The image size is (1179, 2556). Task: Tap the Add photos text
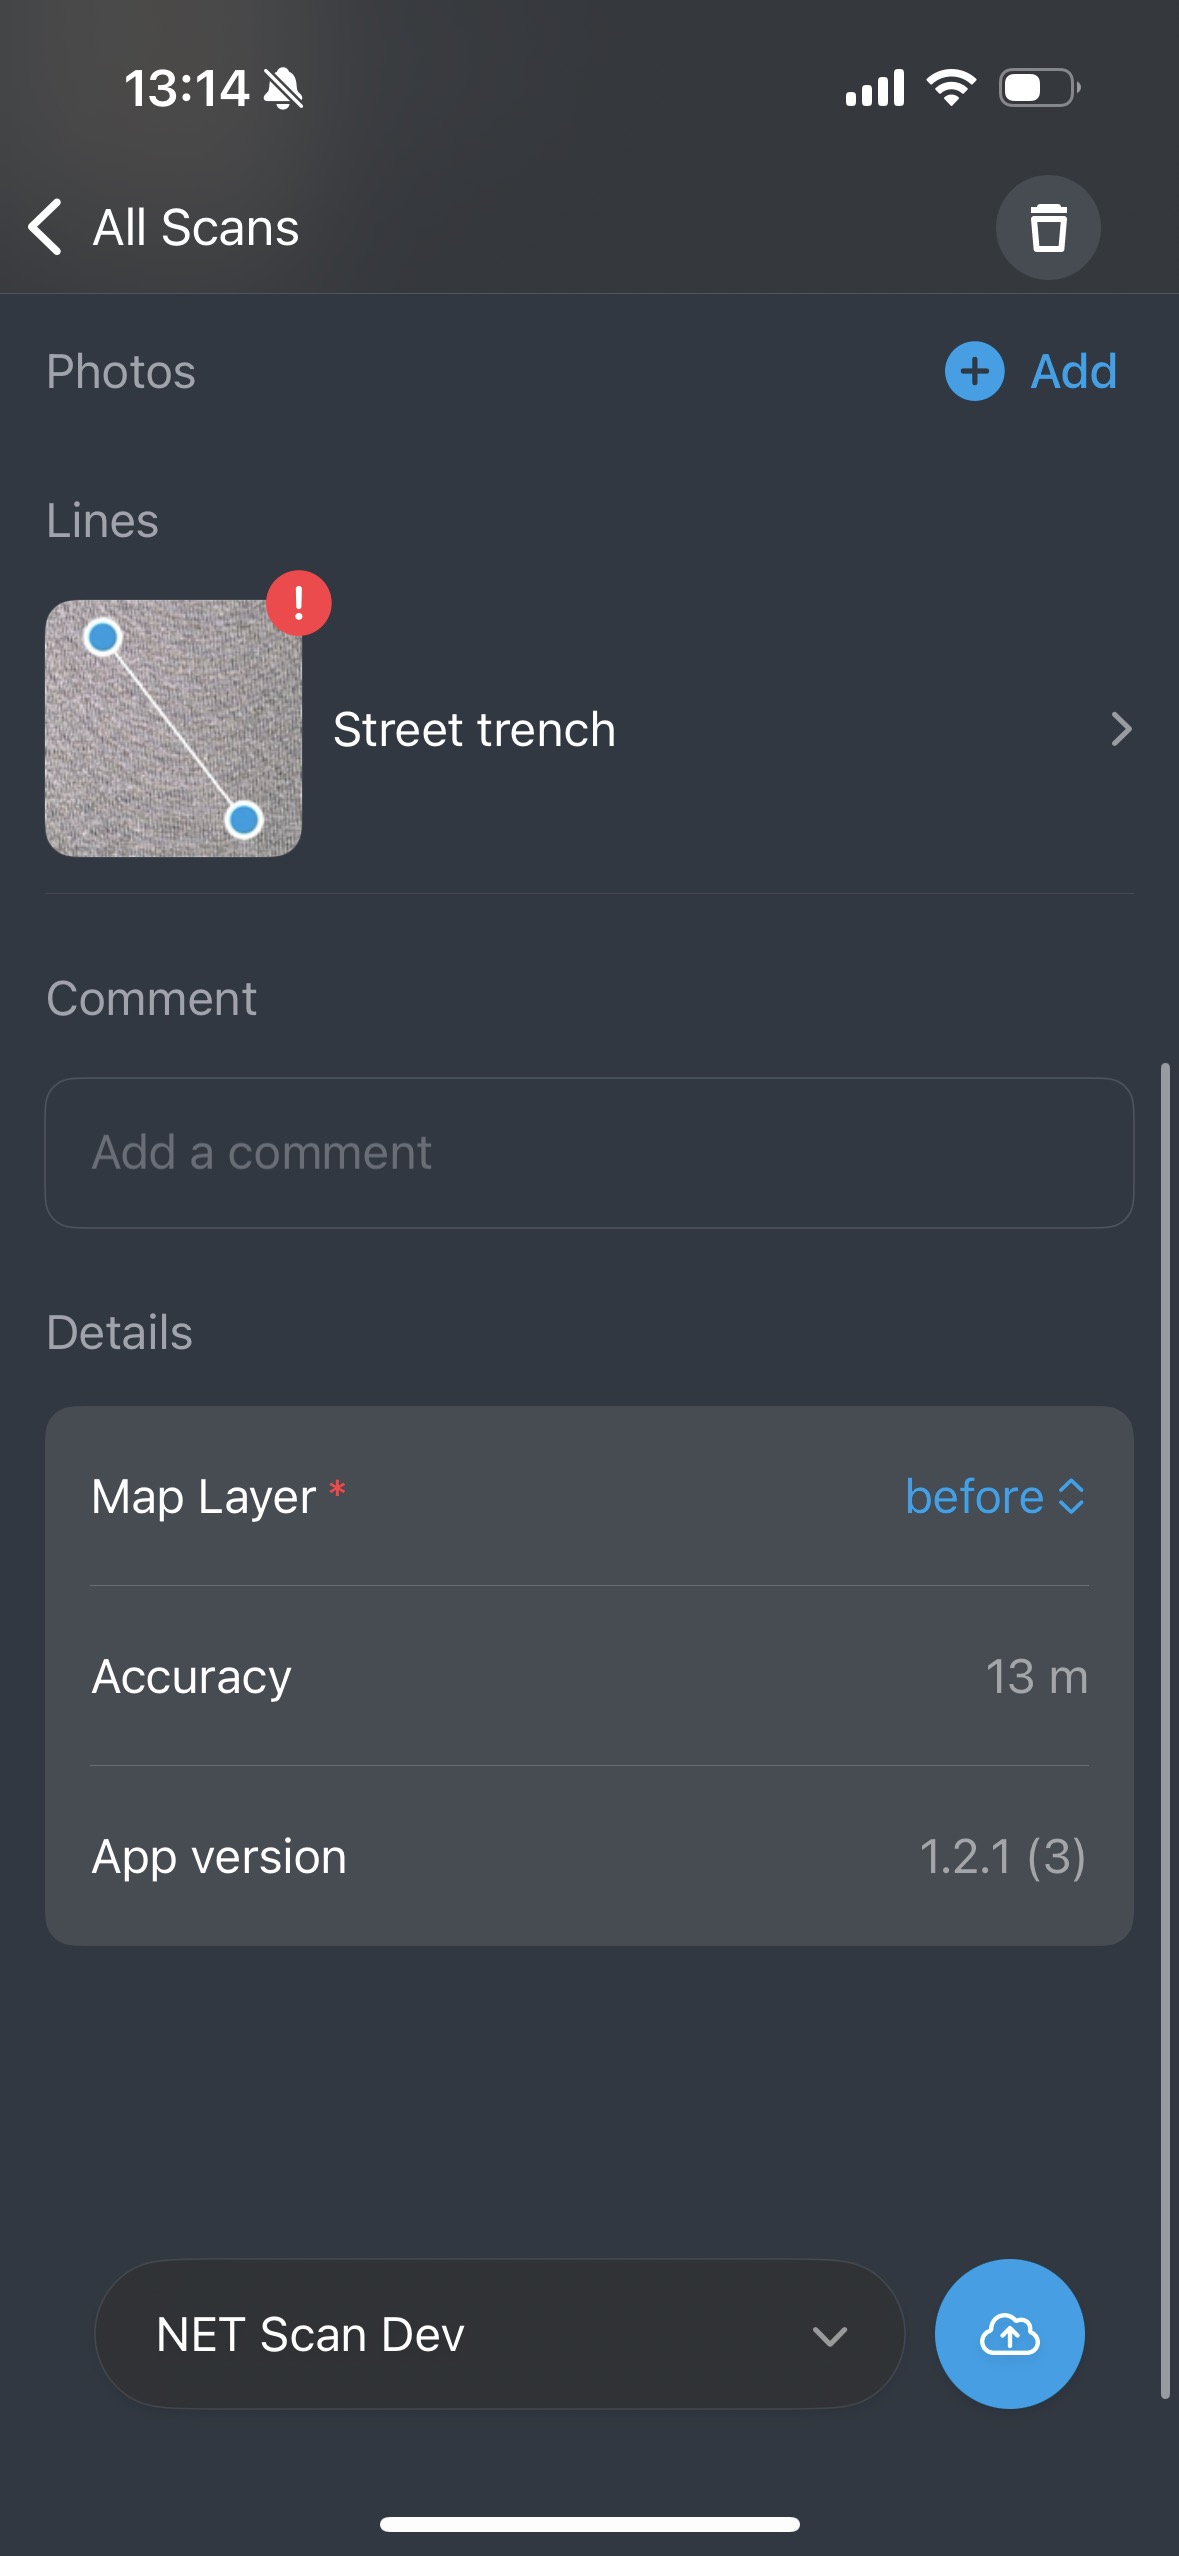pos(1073,372)
